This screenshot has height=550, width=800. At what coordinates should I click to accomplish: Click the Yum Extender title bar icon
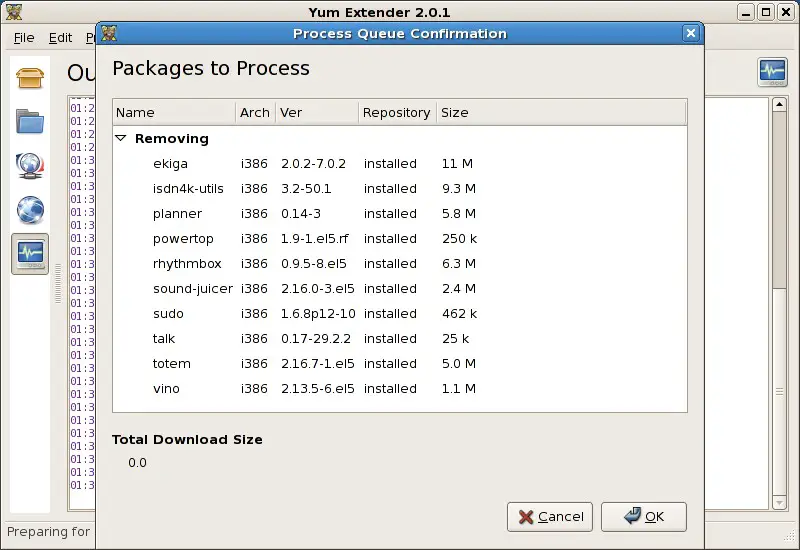tap(13, 12)
